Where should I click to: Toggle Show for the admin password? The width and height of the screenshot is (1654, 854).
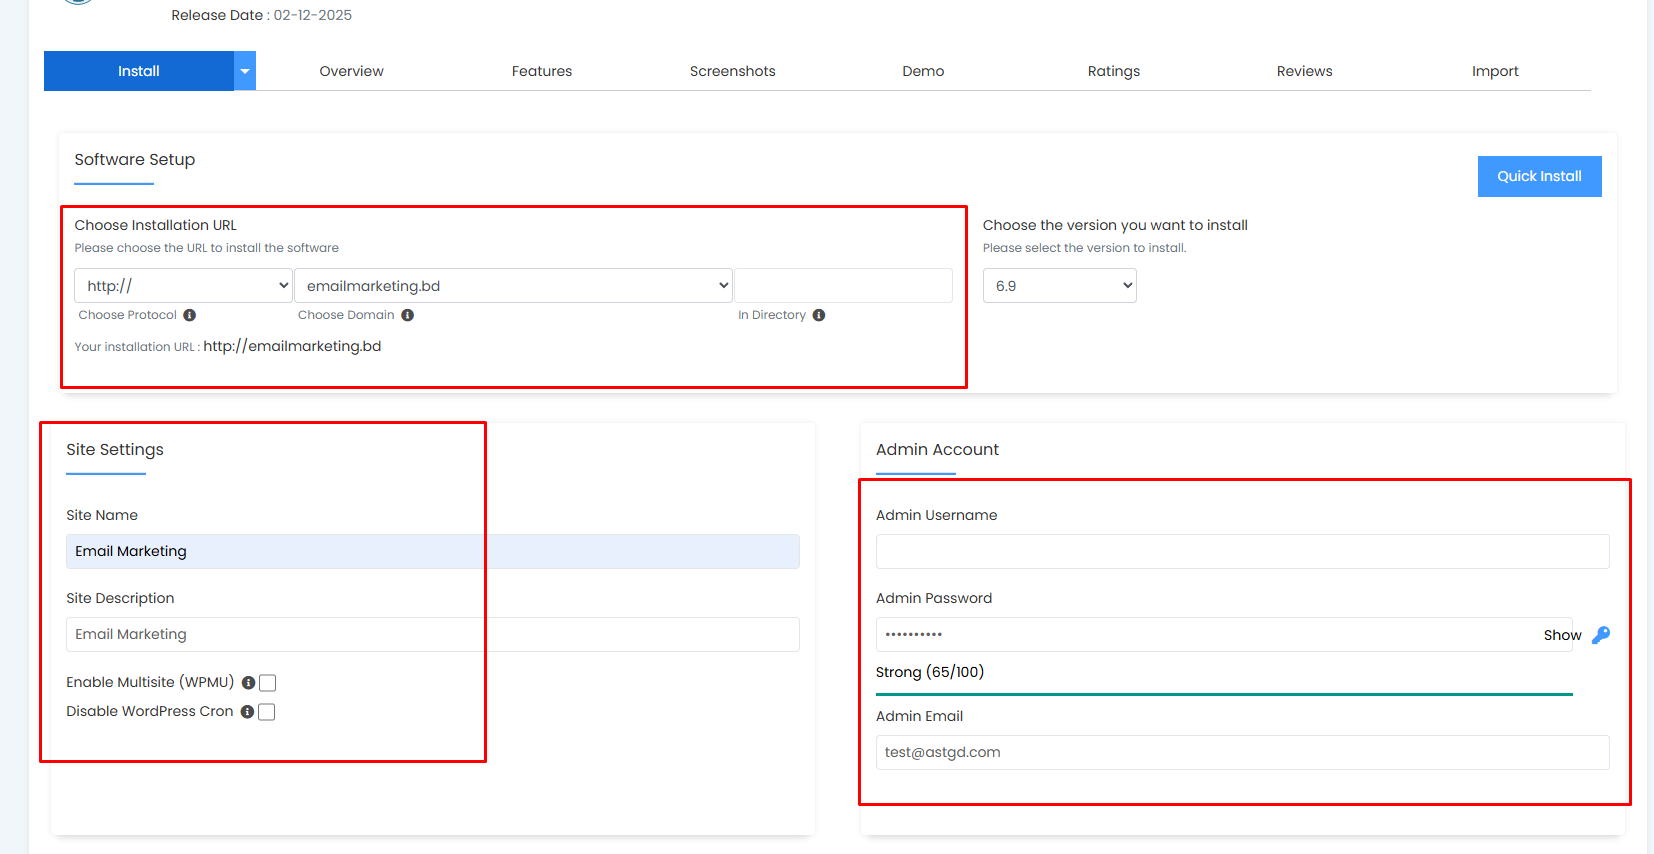pyautogui.click(x=1561, y=635)
